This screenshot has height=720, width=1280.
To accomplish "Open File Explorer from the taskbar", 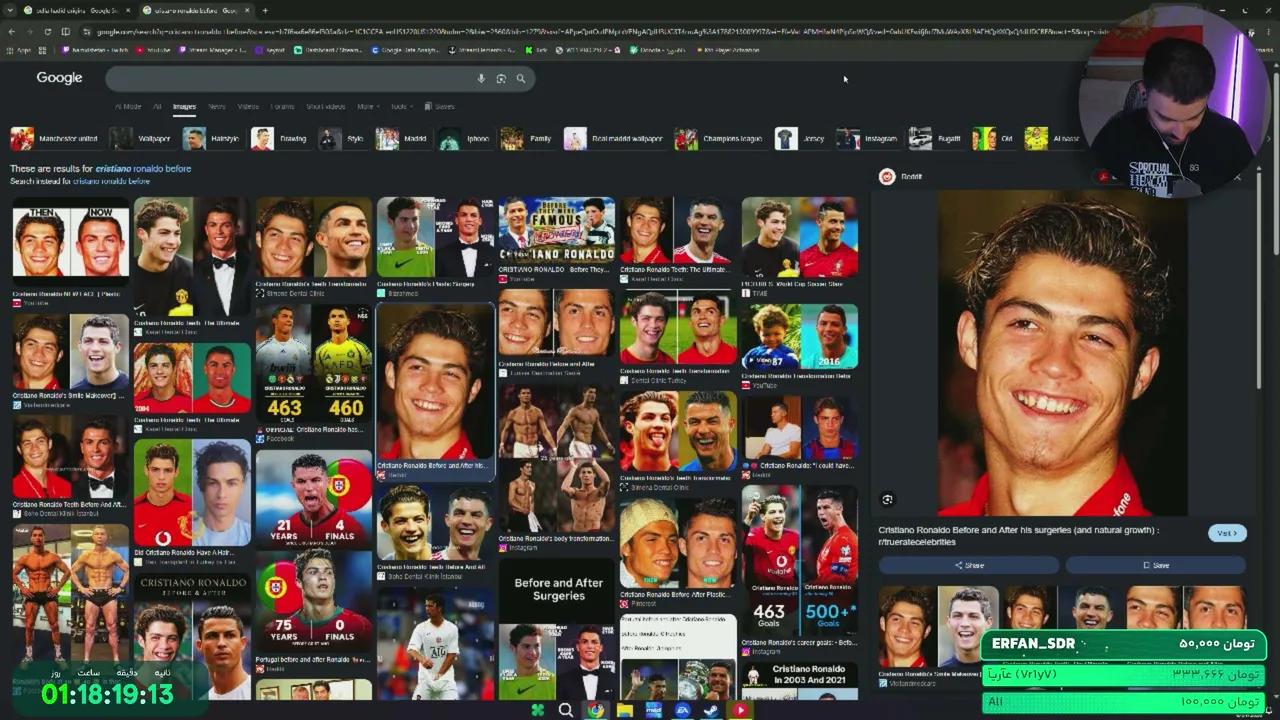I will [625, 710].
